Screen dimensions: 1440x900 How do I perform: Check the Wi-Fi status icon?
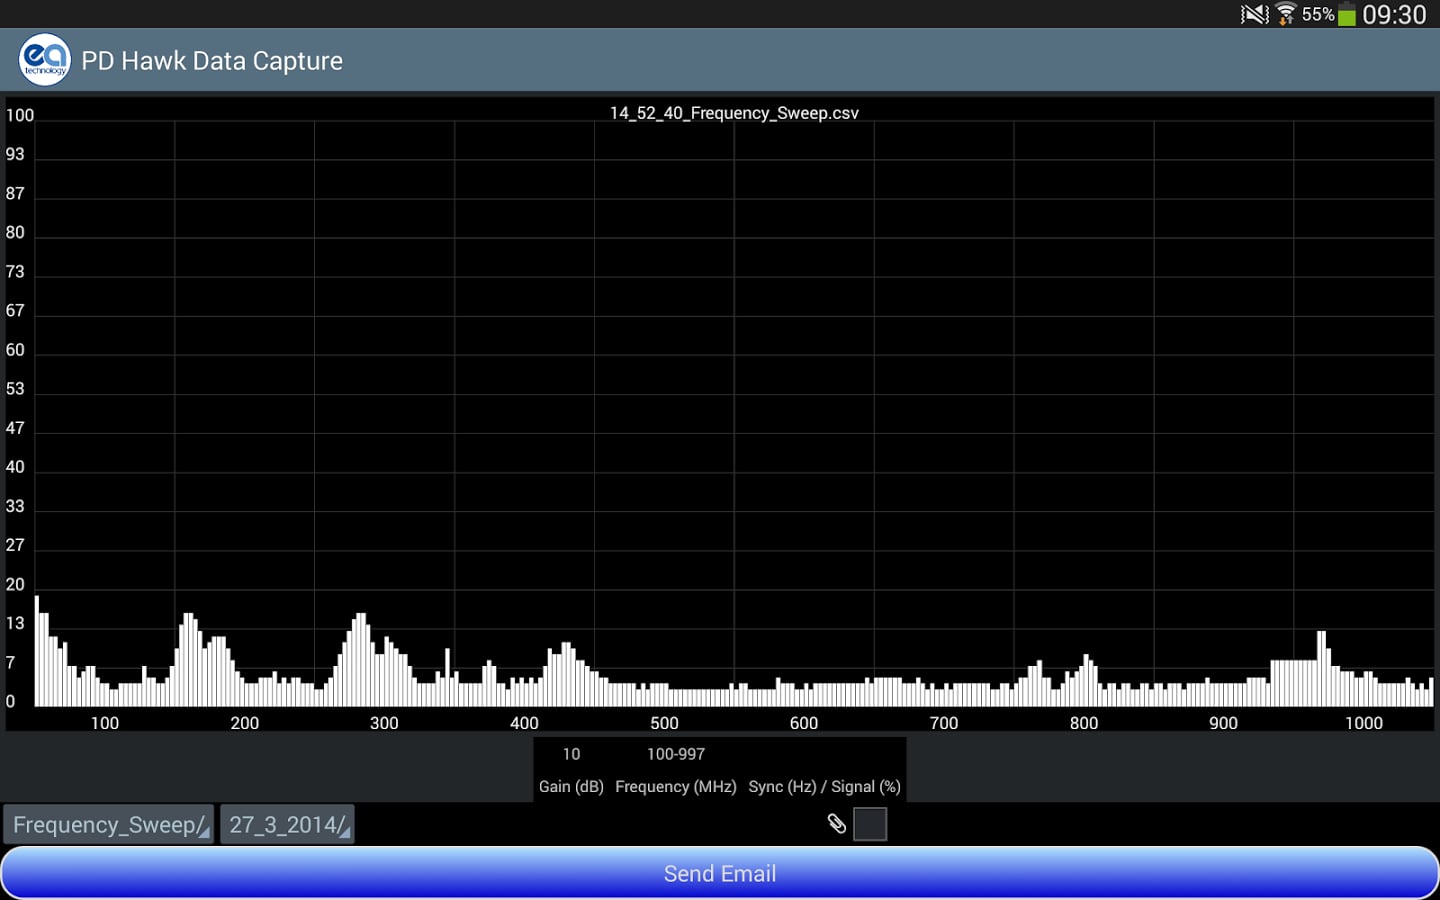1286,14
